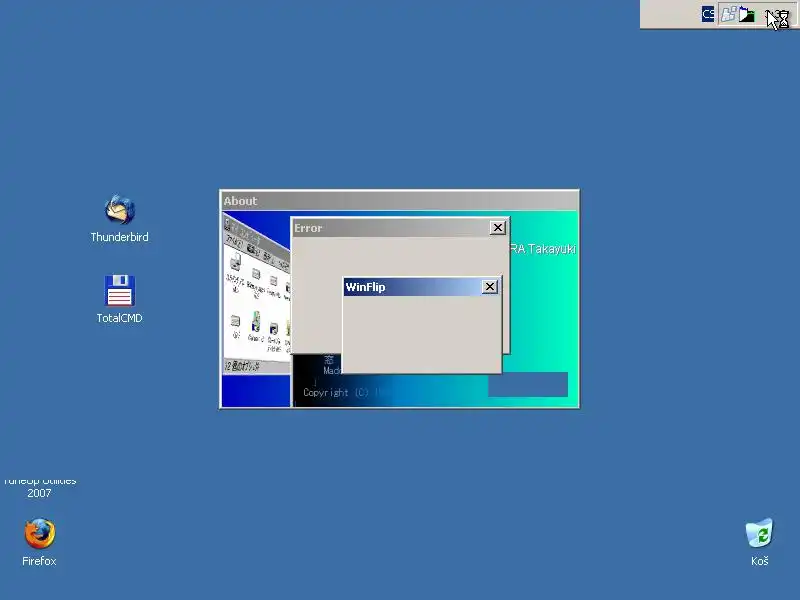The height and width of the screenshot is (600, 800).
Task: Click the "TotalCMD" icon label
Action: pyautogui.click(x=119, y=318)
